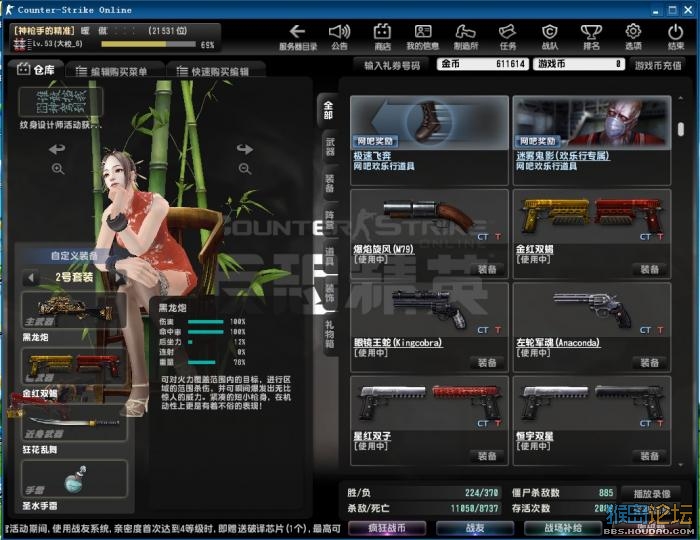The height and width of the screenshot is (540, 700).
Task: Click the 迷雾鬼影(欢乐行专属) item link
Action: point(562,156)
